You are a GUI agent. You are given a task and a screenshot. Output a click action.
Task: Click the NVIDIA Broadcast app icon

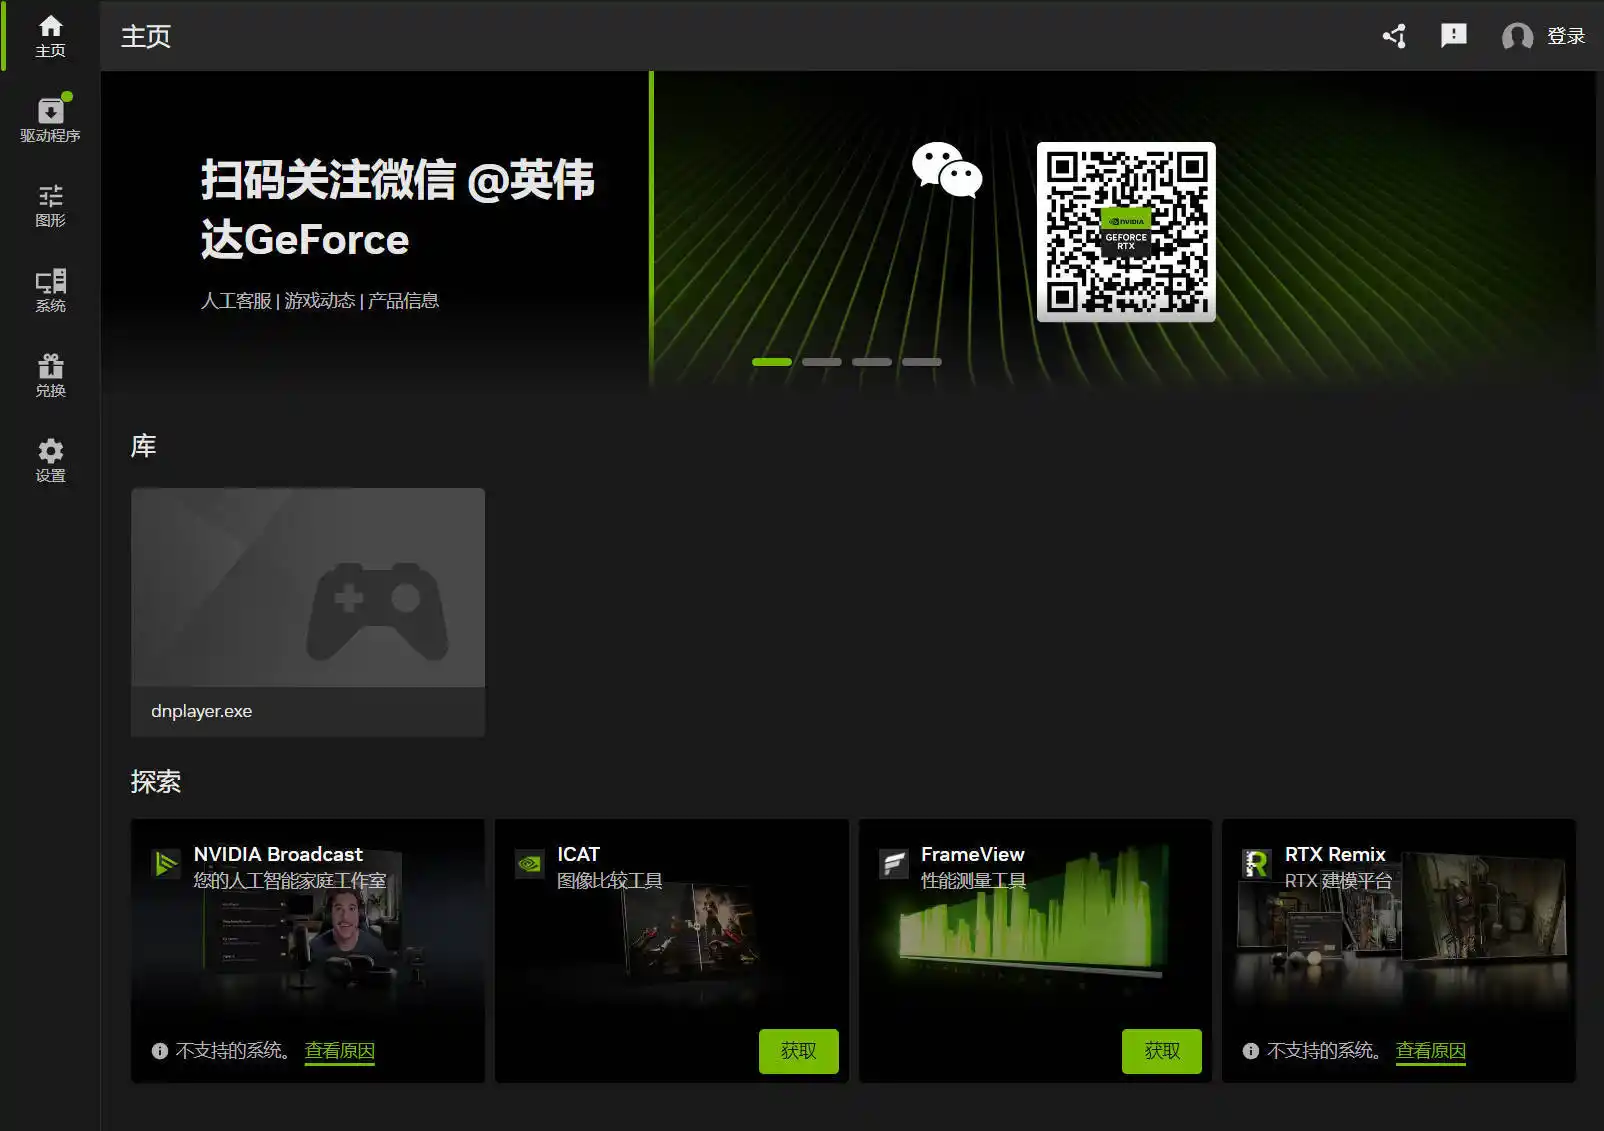coord(165,863)
